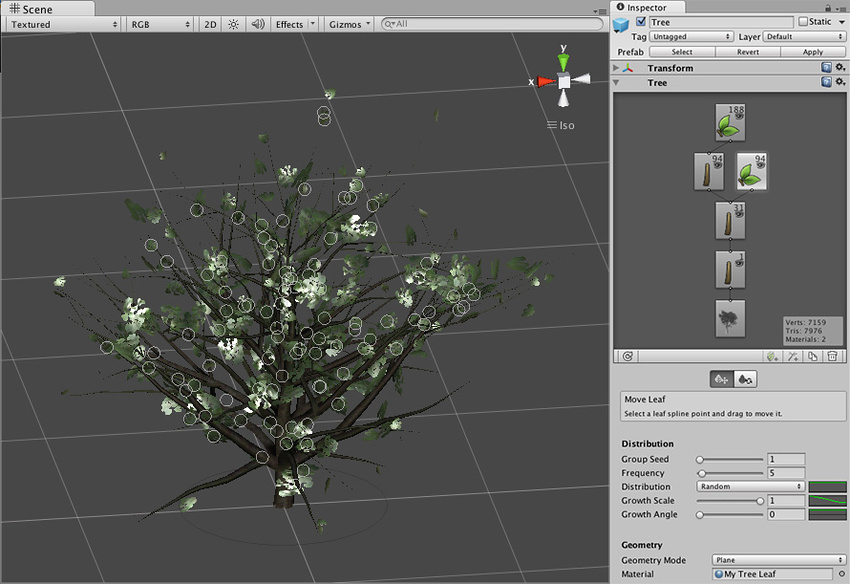Select the Move Leaf tool

coord(722,378)
